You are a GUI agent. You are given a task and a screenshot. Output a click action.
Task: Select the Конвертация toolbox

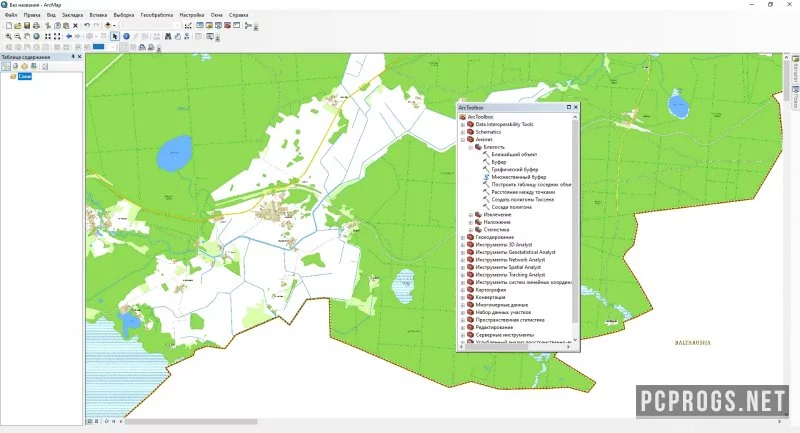tap(490, 297)
